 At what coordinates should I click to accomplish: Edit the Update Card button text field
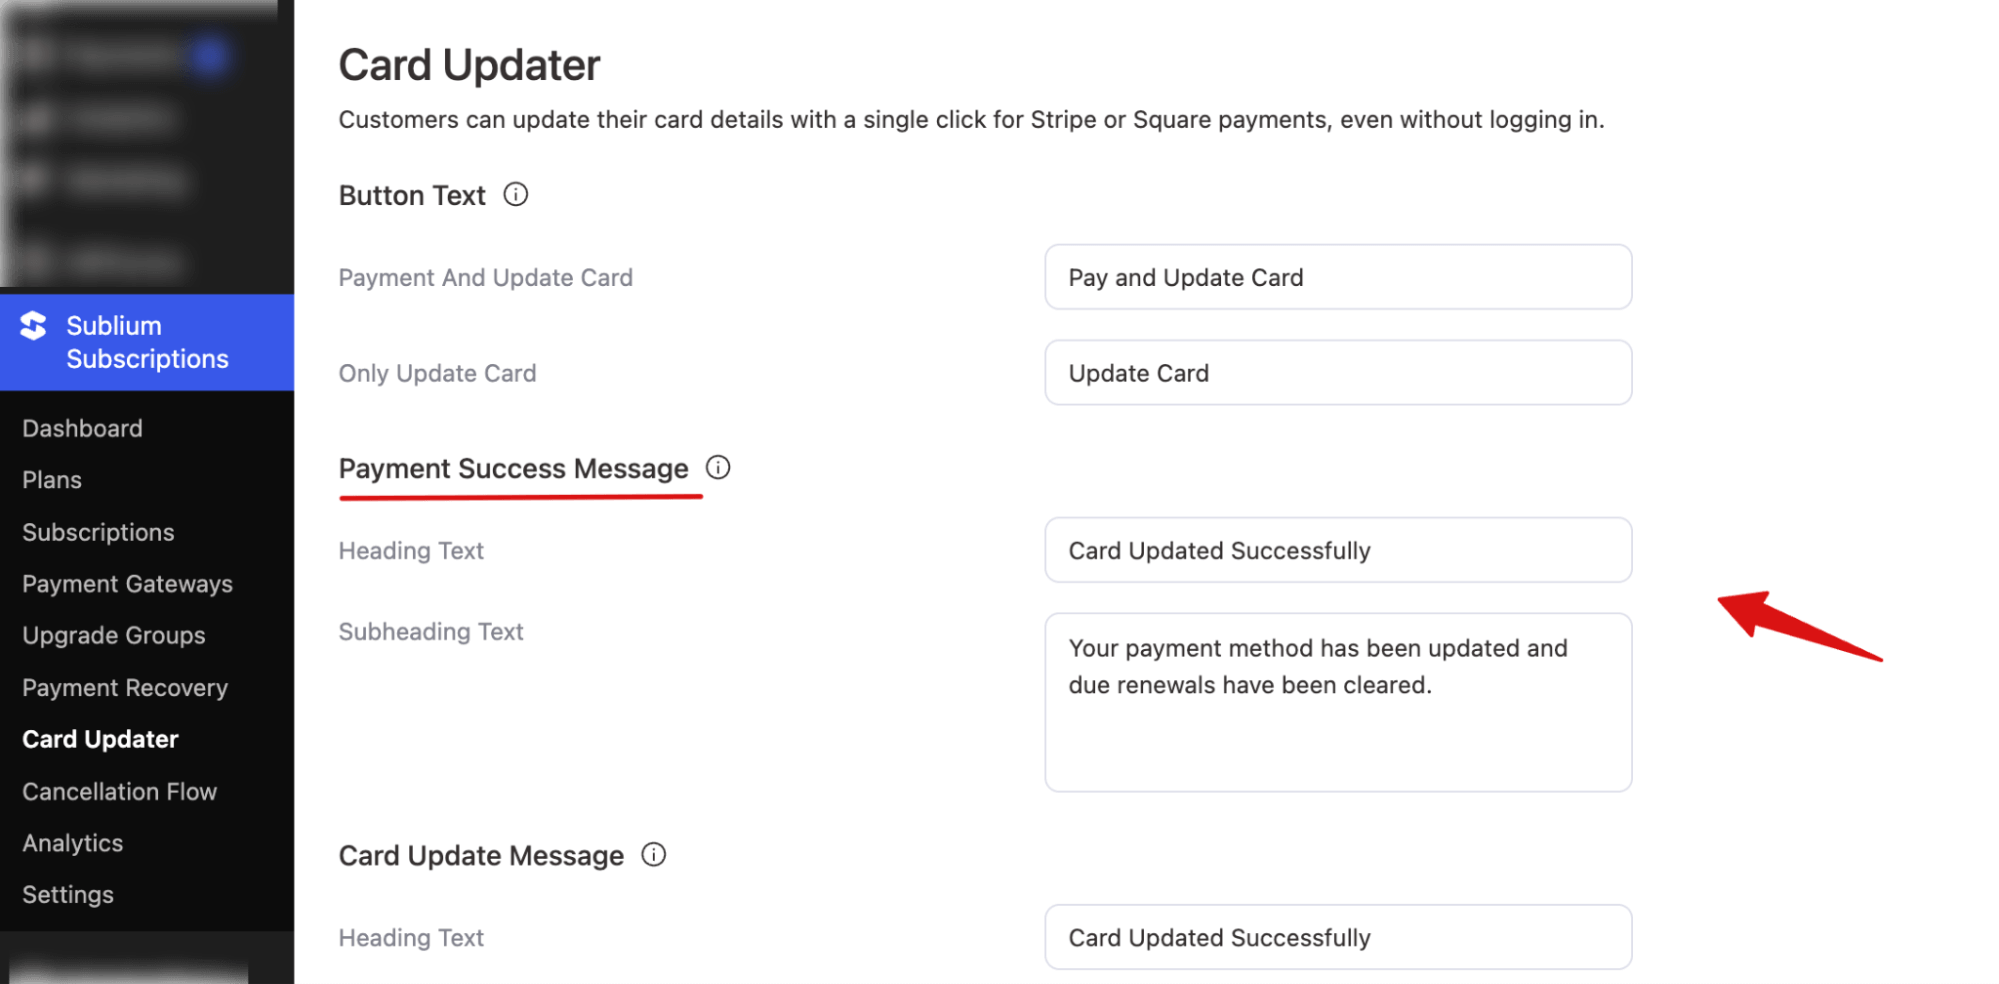point(1337,373)
